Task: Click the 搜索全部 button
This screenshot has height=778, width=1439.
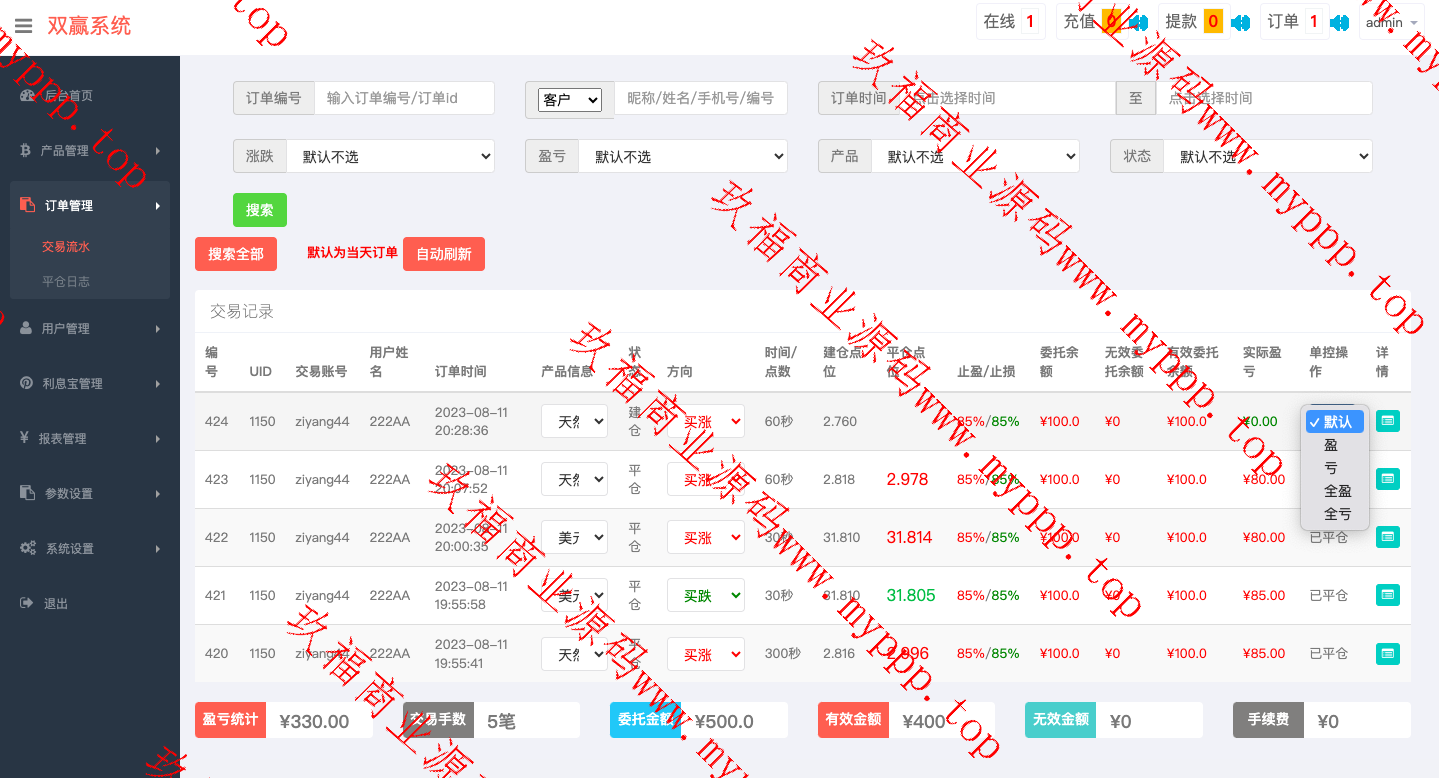Action: click(236, 254)
